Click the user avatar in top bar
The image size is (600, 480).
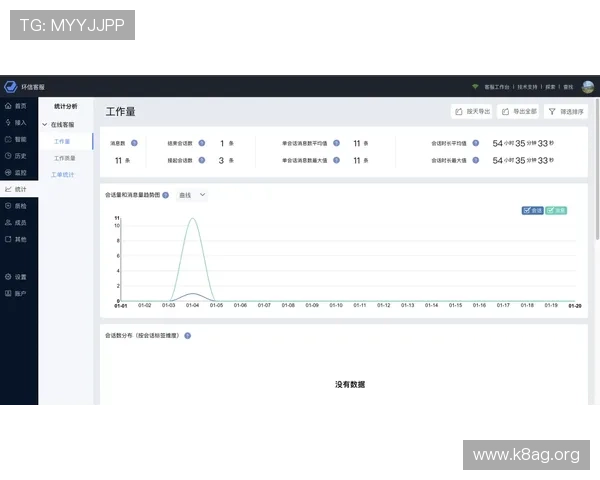tap(588, 87)
